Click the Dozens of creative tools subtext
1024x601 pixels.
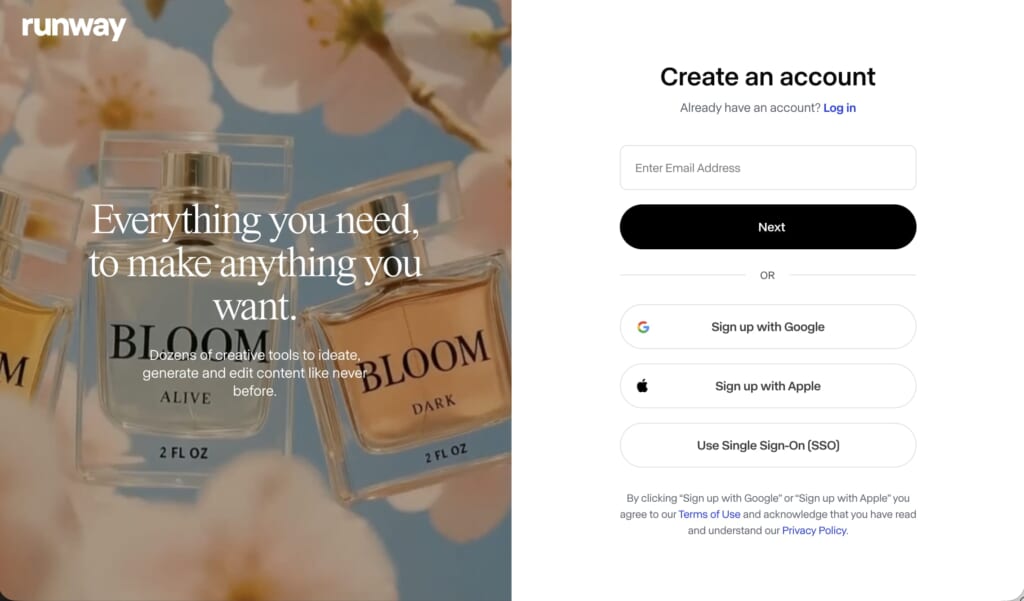coord(255,373)
